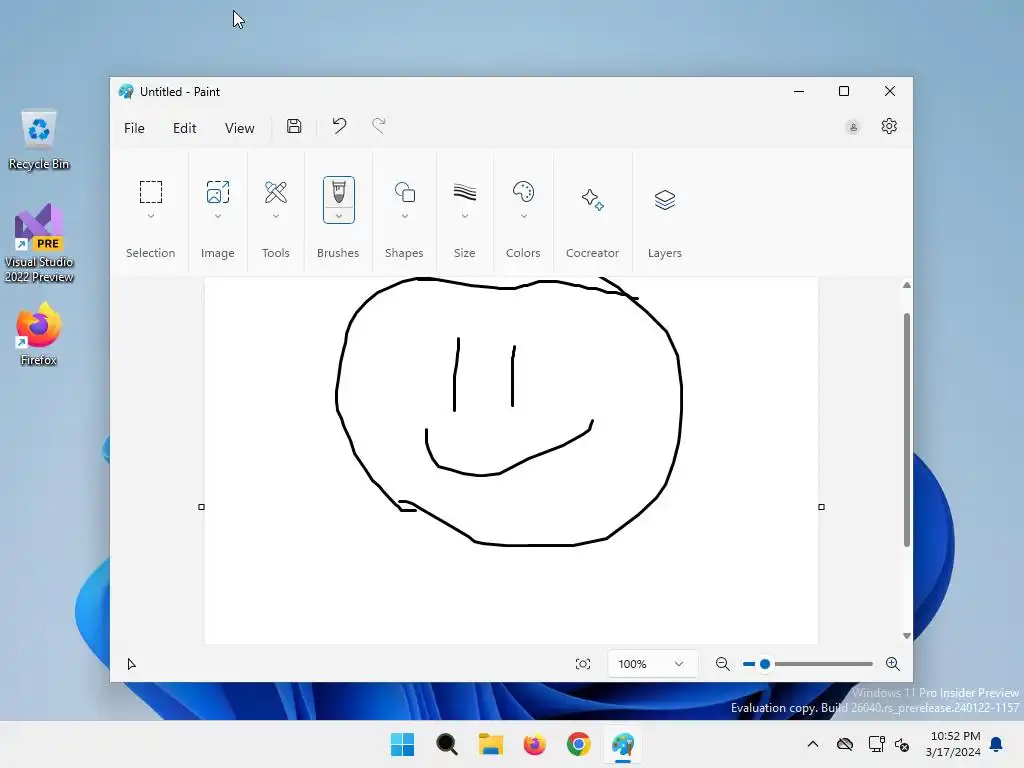Click the cursor position icon in status bar

pos(131,664)
